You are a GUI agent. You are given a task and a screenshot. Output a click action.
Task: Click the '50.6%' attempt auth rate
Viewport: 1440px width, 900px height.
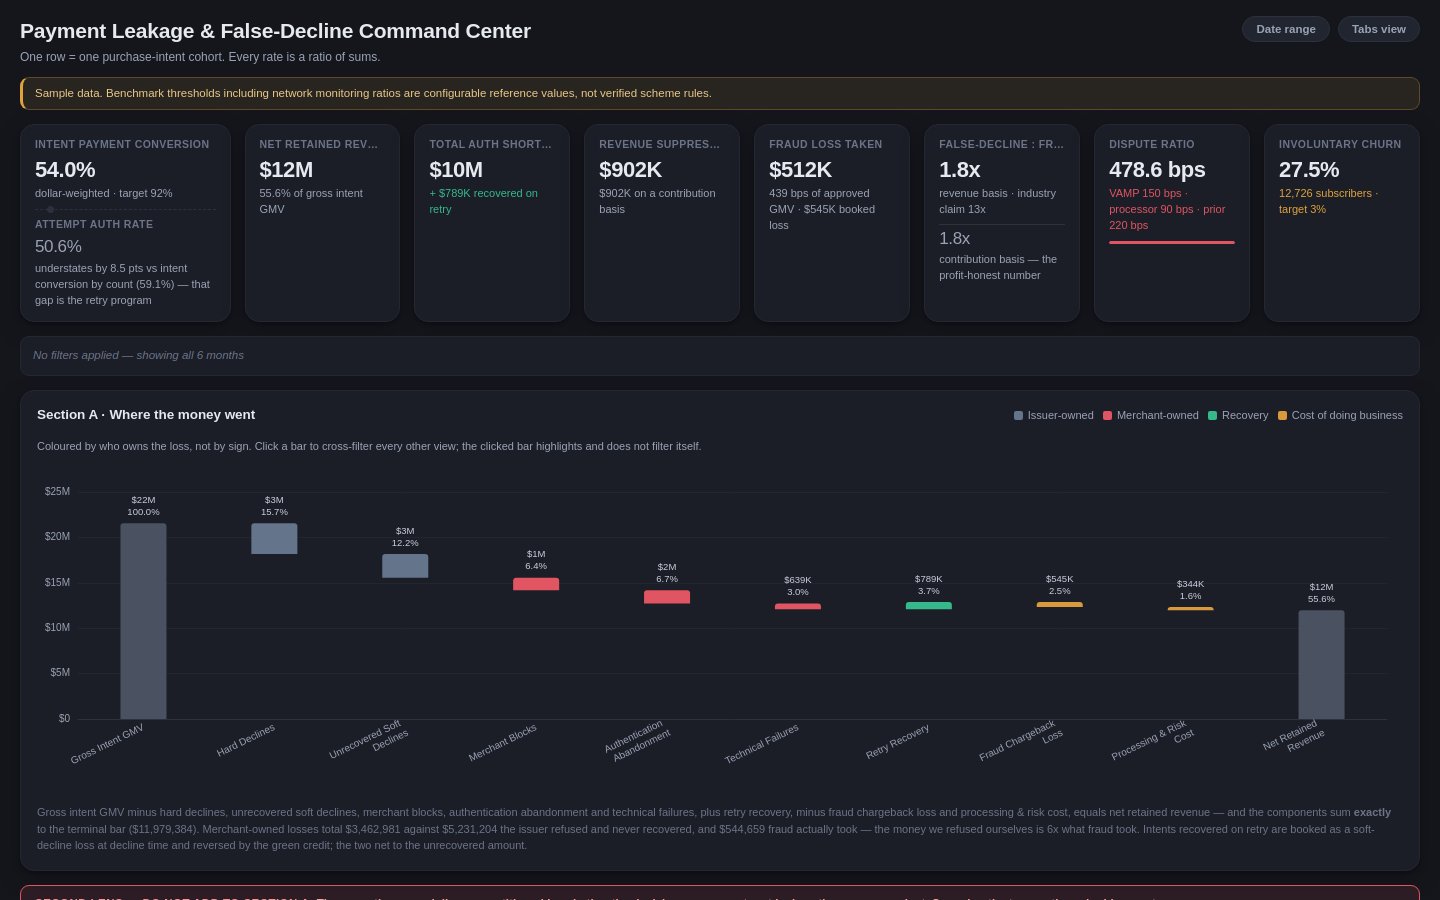point(58,246)
